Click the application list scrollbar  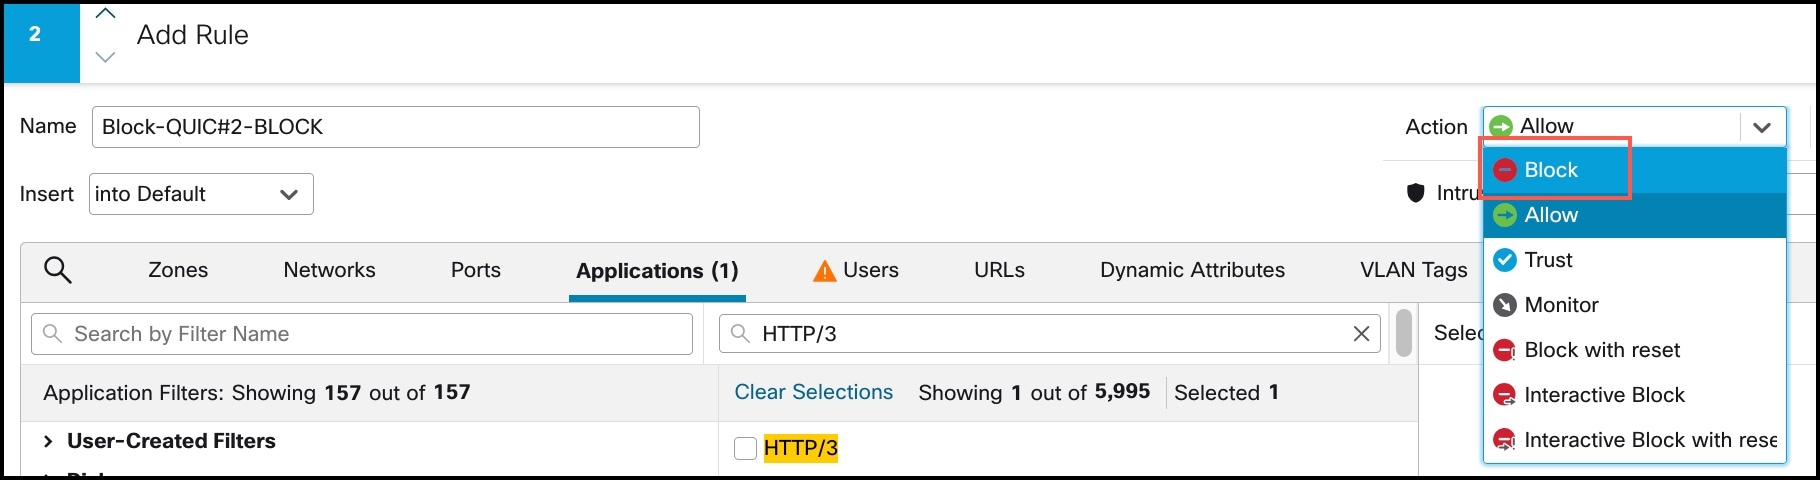[x=1404, y=334]
